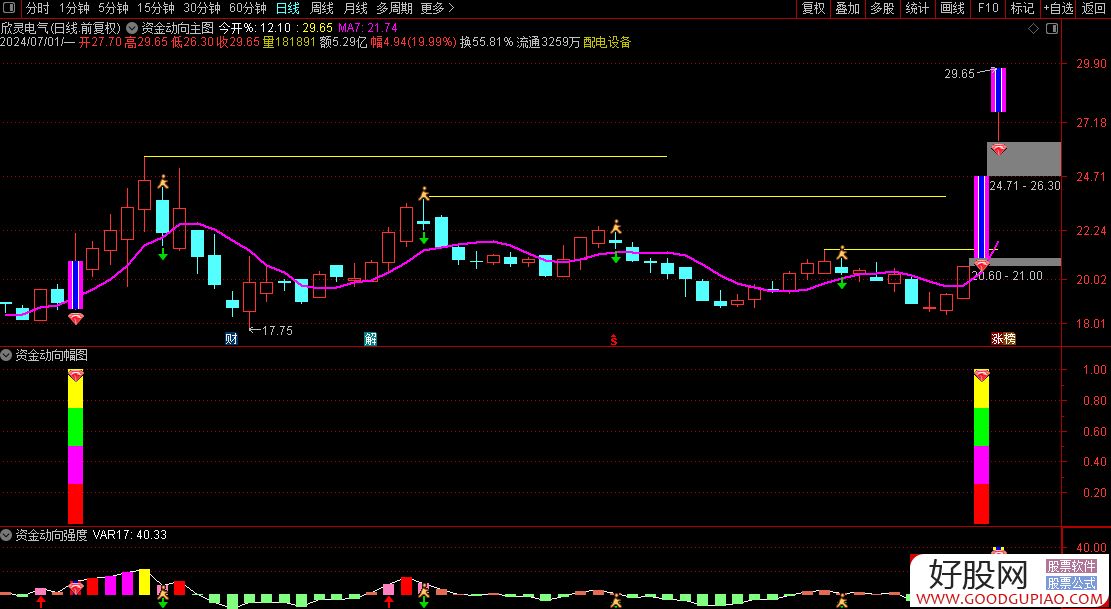Open the 配电设备 sector link
1111x609 pixels.
pos(605,42)
